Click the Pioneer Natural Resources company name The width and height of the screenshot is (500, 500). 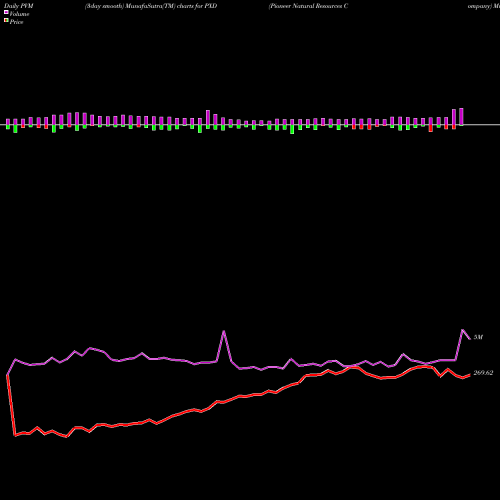coord(309,6)
